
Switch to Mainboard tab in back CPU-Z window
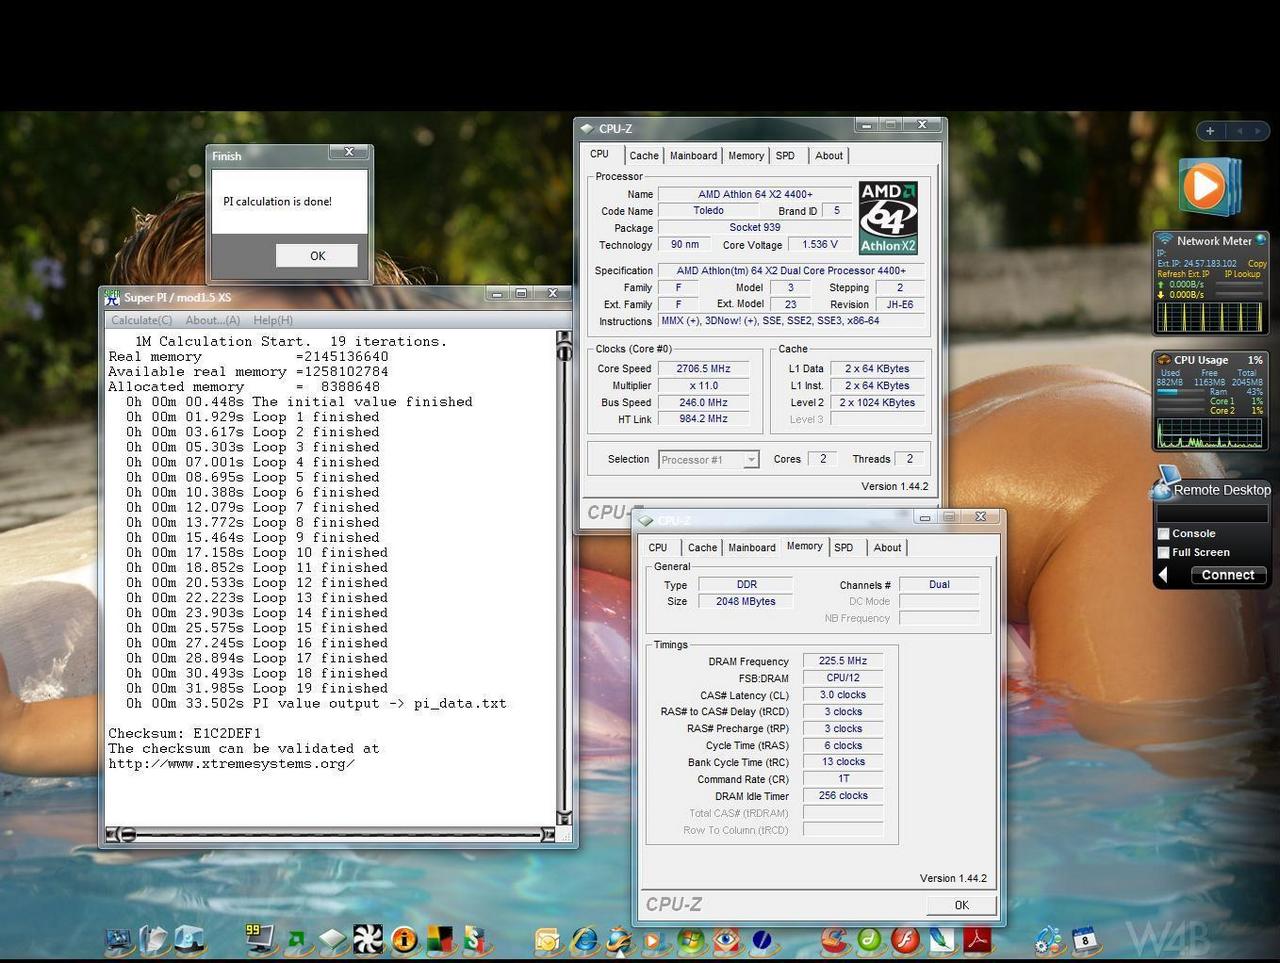coord(693,156)
